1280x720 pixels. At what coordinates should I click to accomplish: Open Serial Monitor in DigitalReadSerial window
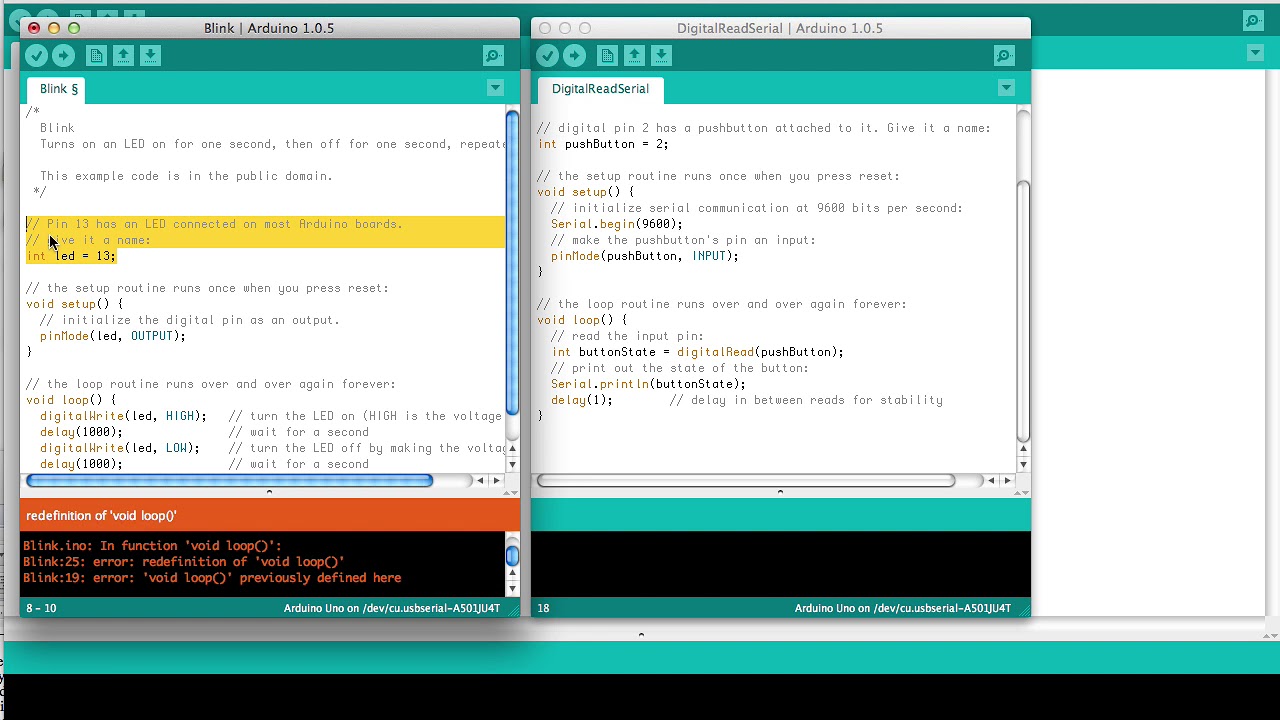click(x=1004, y=56)
